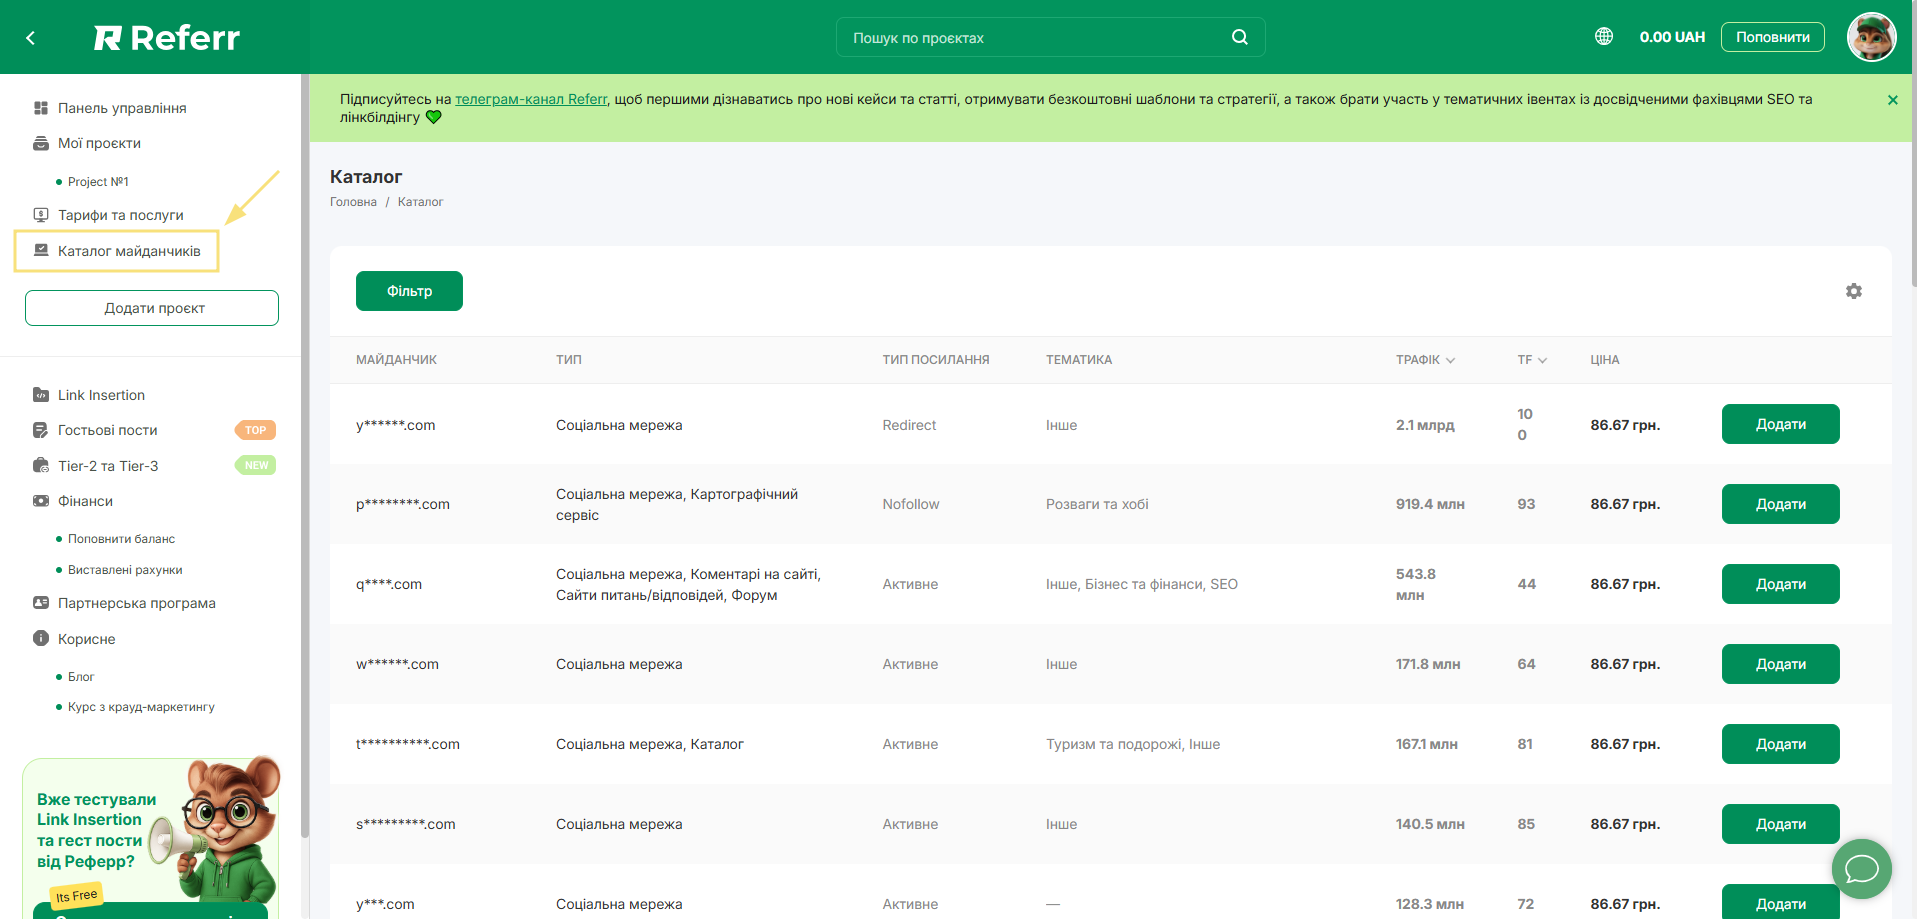Select Гостьові пости in sidebar
This screenshot has width=1917, height=919.
pos(108,430)
